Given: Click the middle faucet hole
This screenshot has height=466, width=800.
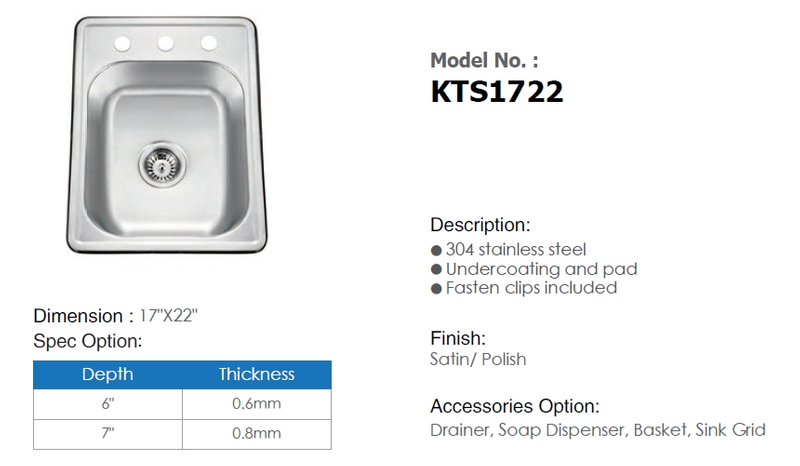Looking at the screenshot, I should (165, 43).
